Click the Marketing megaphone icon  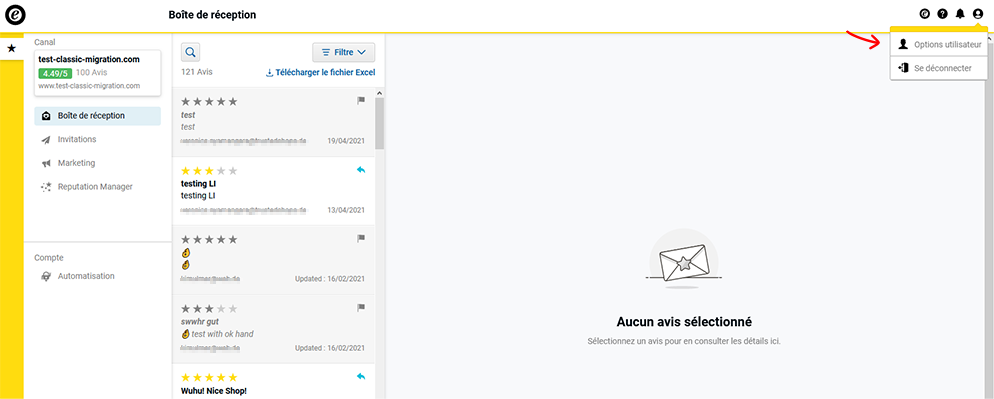[46, 164]
